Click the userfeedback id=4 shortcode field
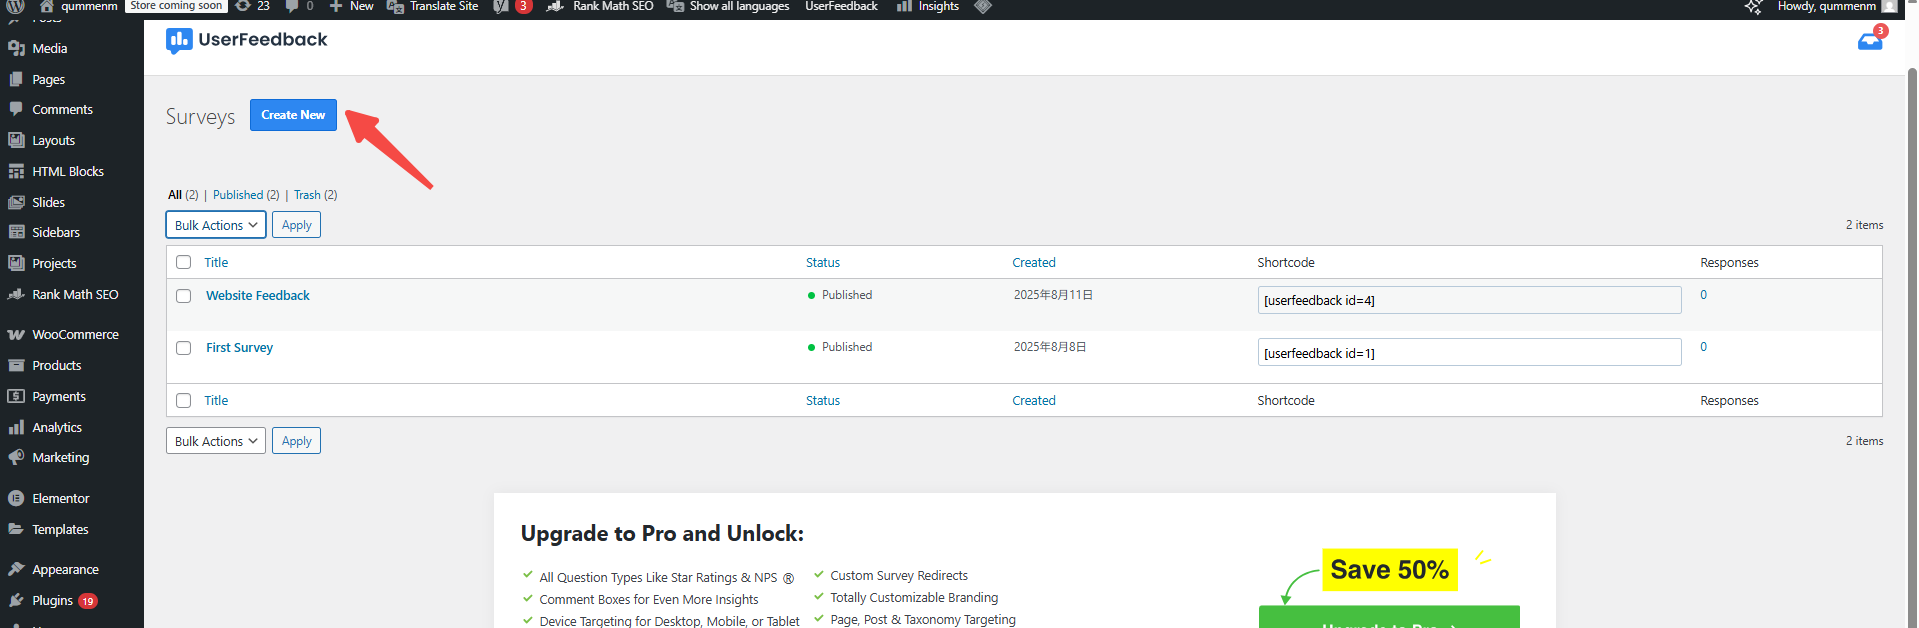 [x=1468, y=300]
